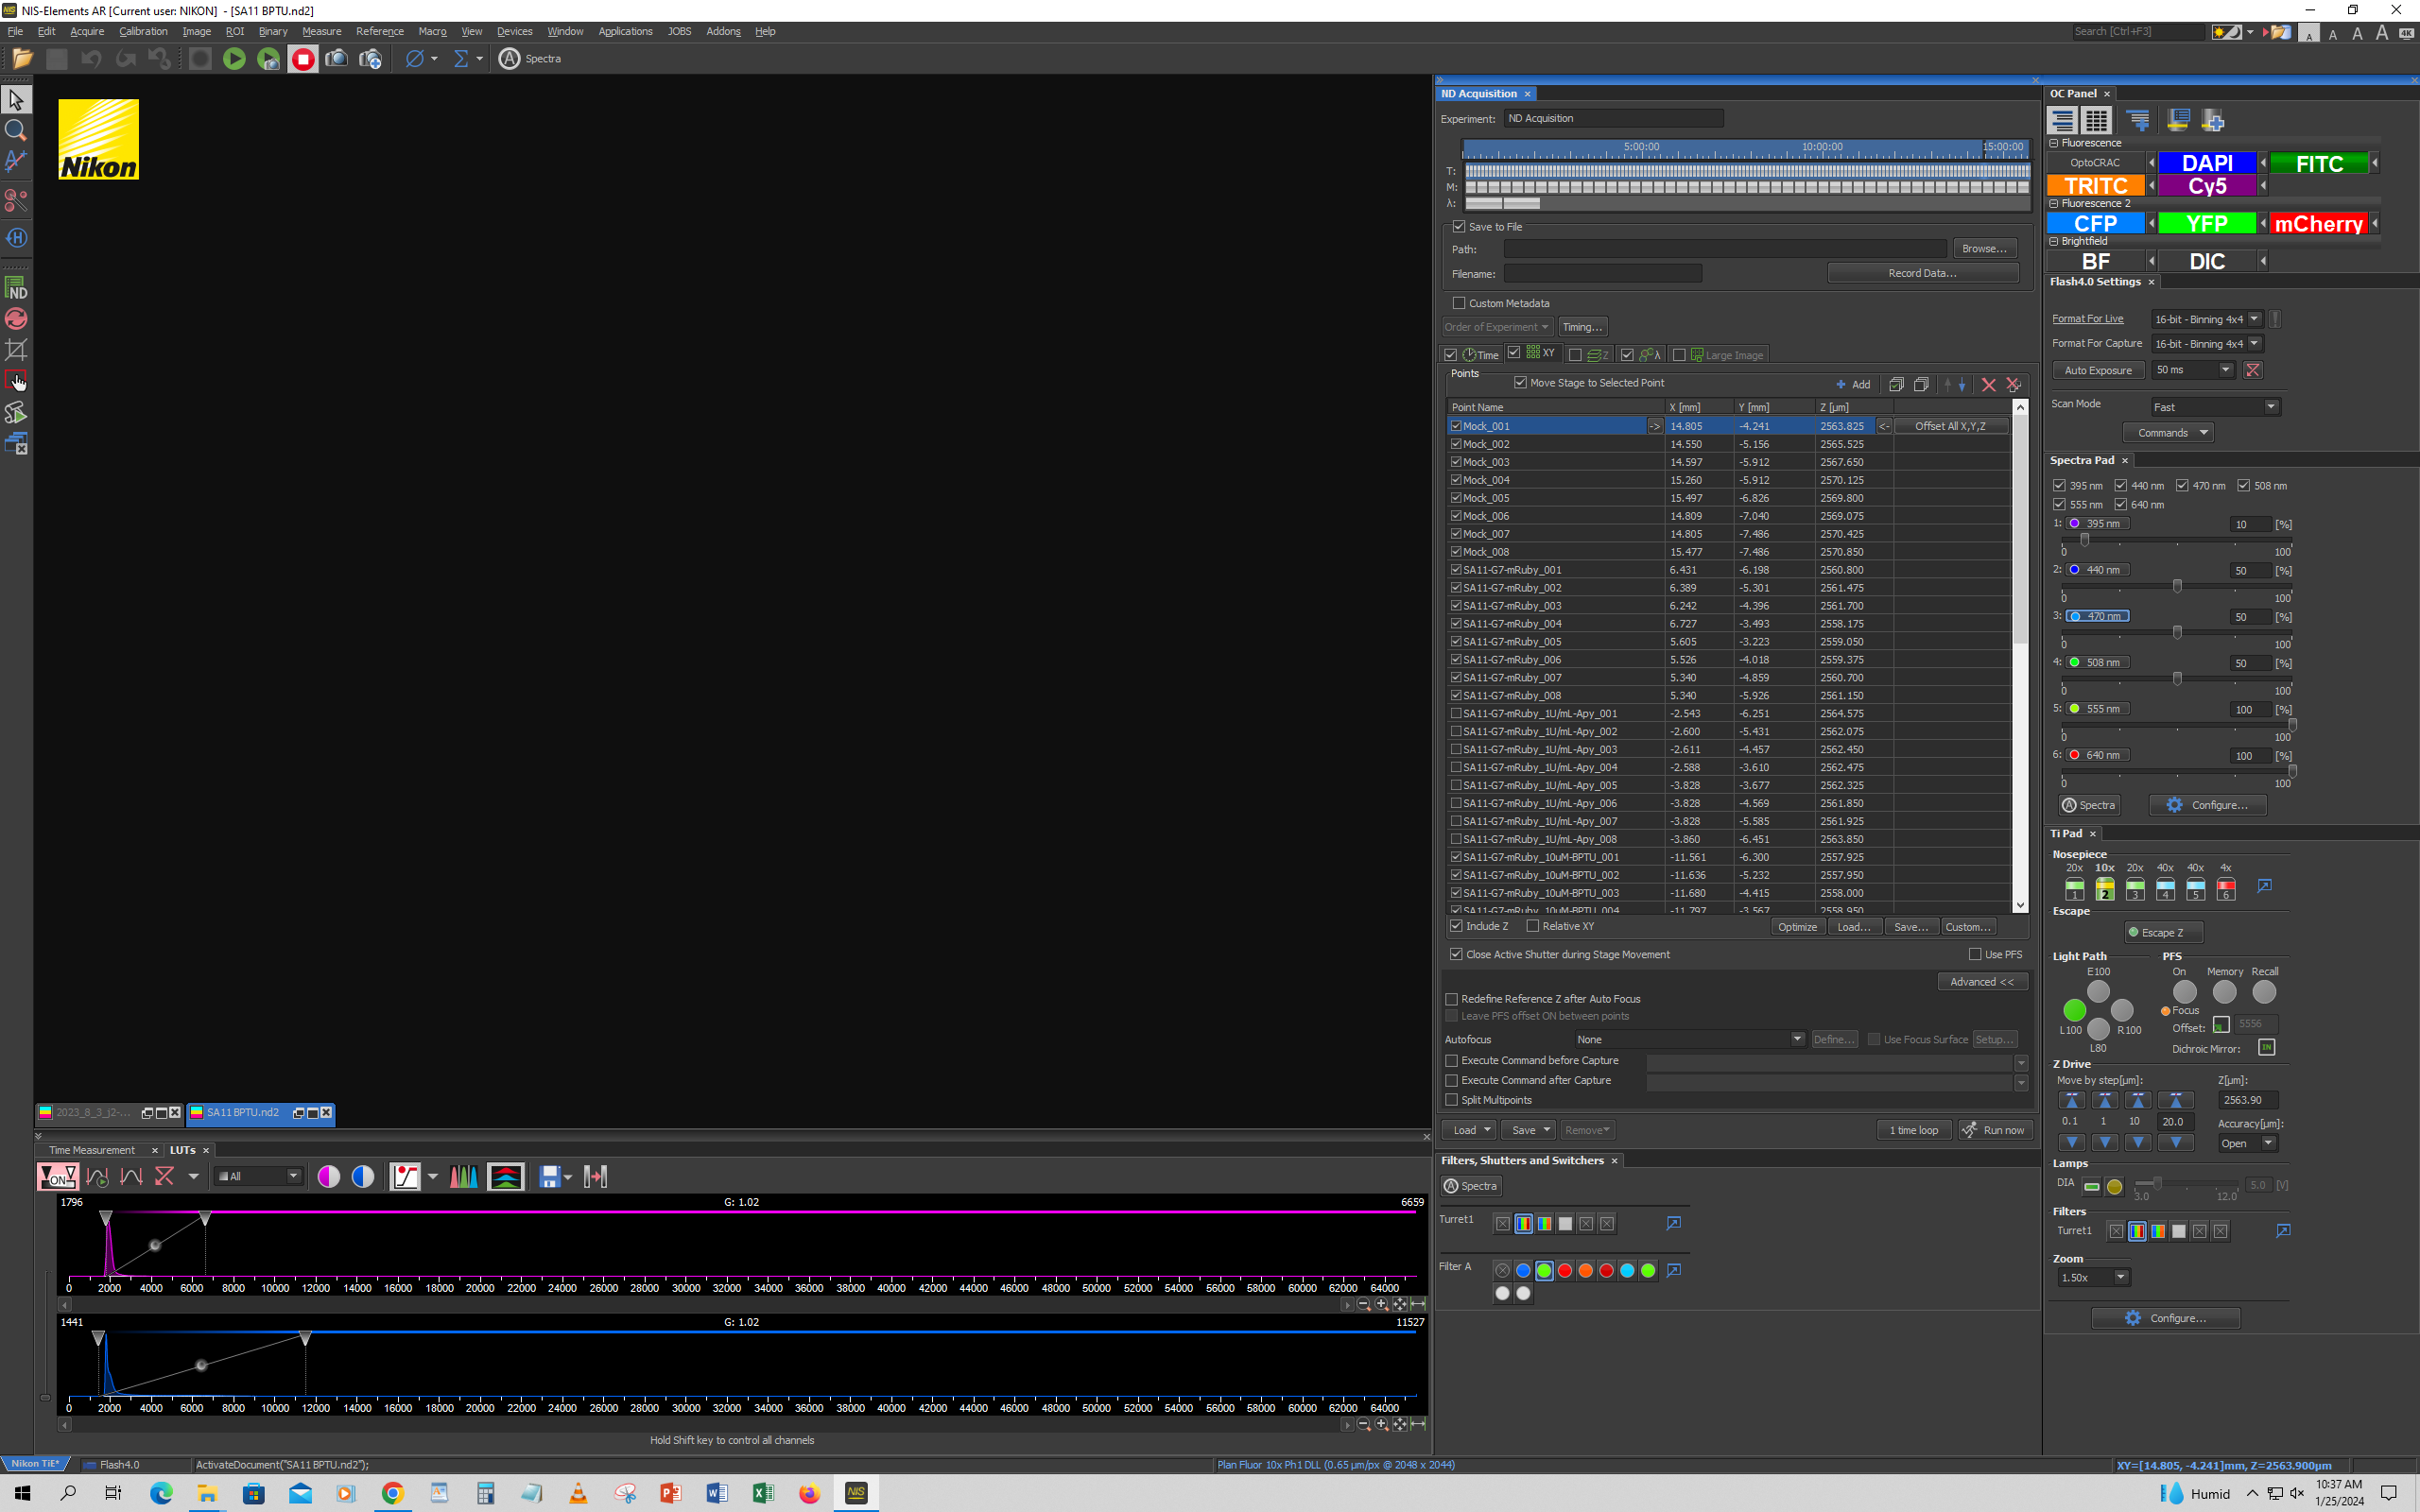Open the Calibration menu

point(143,31)
